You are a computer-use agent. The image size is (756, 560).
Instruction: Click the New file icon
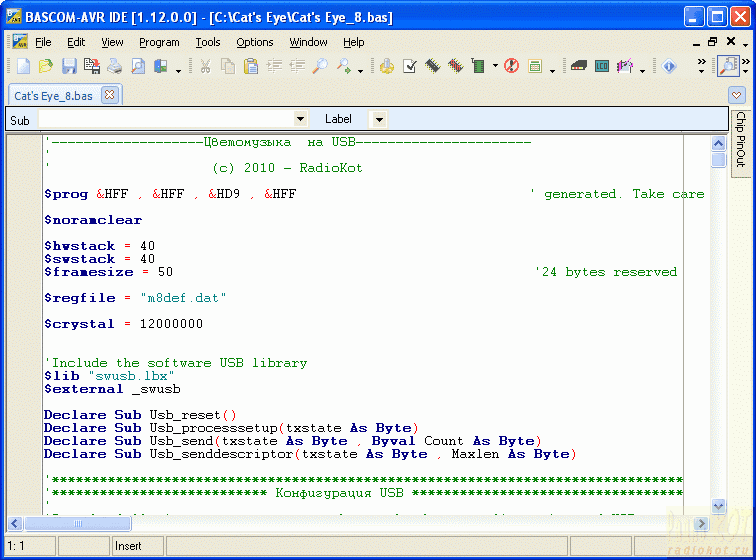pyautogui.click(x=24, y=67)
